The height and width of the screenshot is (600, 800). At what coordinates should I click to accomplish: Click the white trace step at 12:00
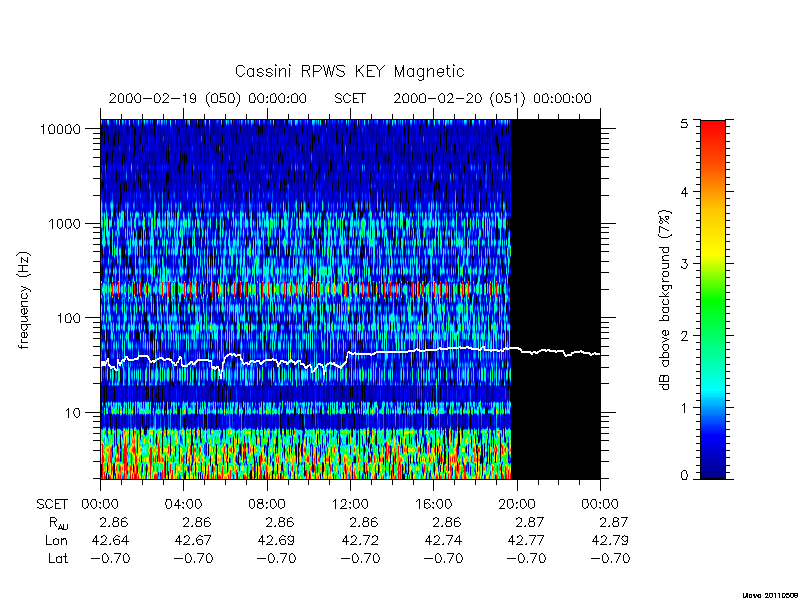pyautogui.click(x=348, y=358)
